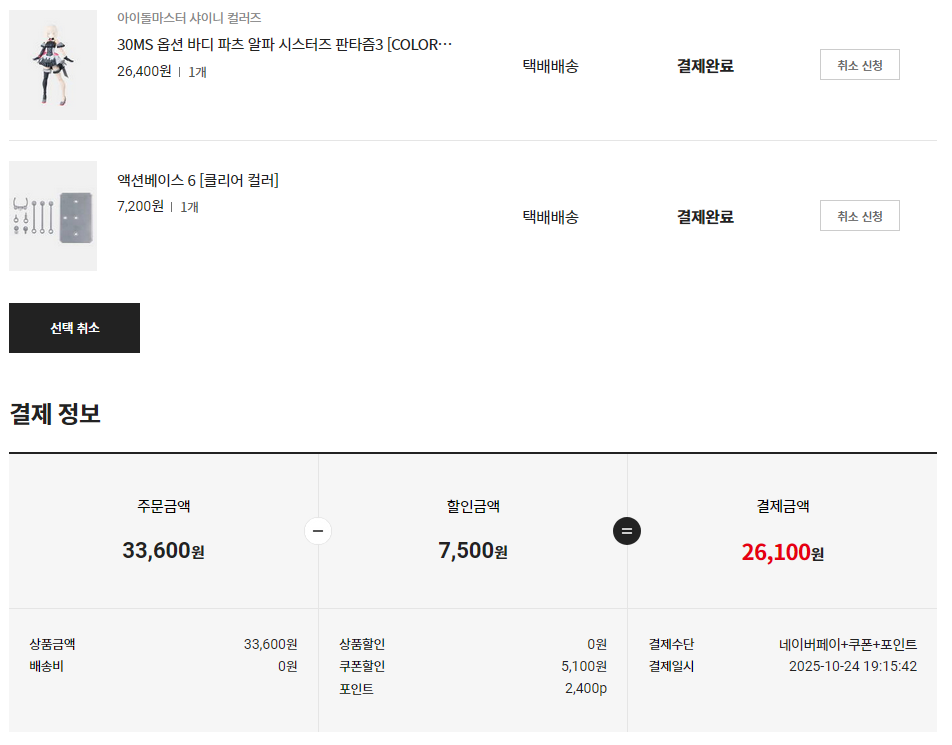The image size is (952, 745).
Task: Click the 7,500원 discount total under 할인금액
Action: point(472,551)
